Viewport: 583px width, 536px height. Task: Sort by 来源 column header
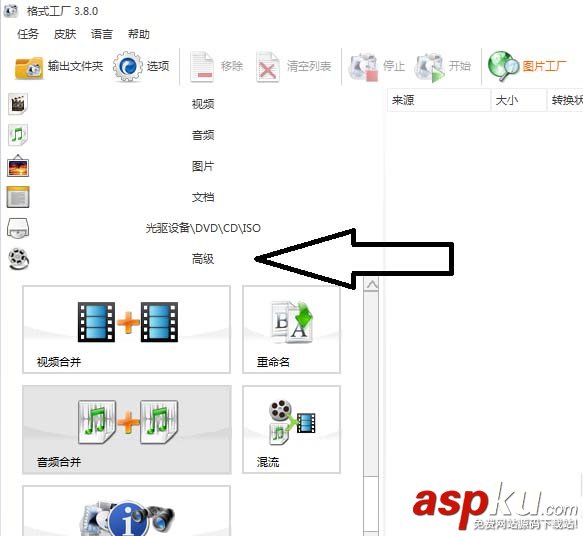439,100
